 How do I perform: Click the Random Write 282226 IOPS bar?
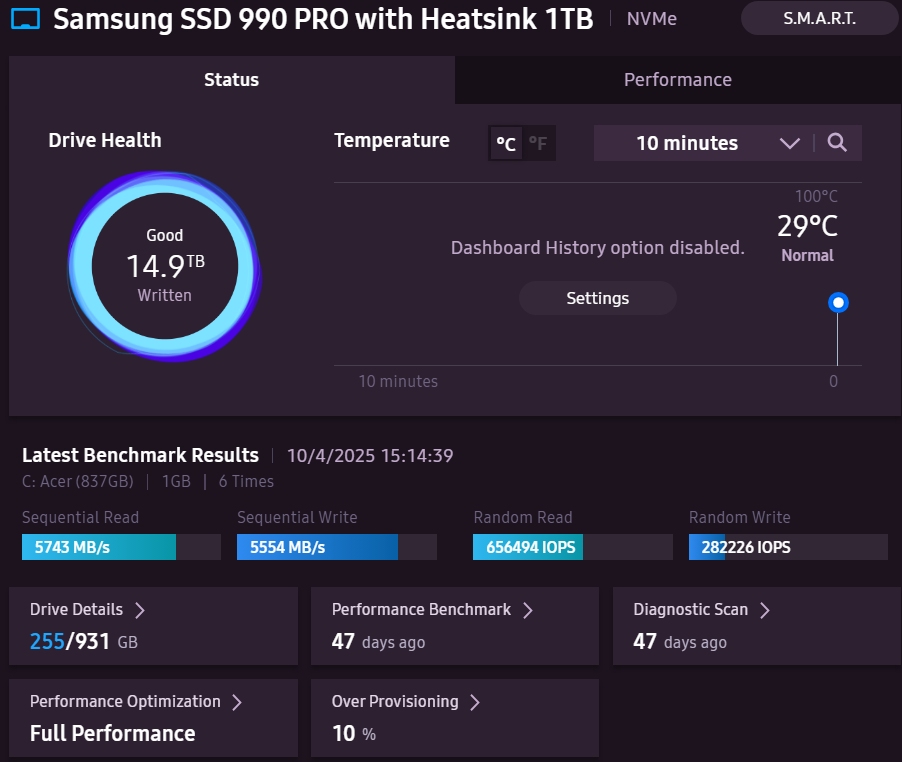point(788,547)
